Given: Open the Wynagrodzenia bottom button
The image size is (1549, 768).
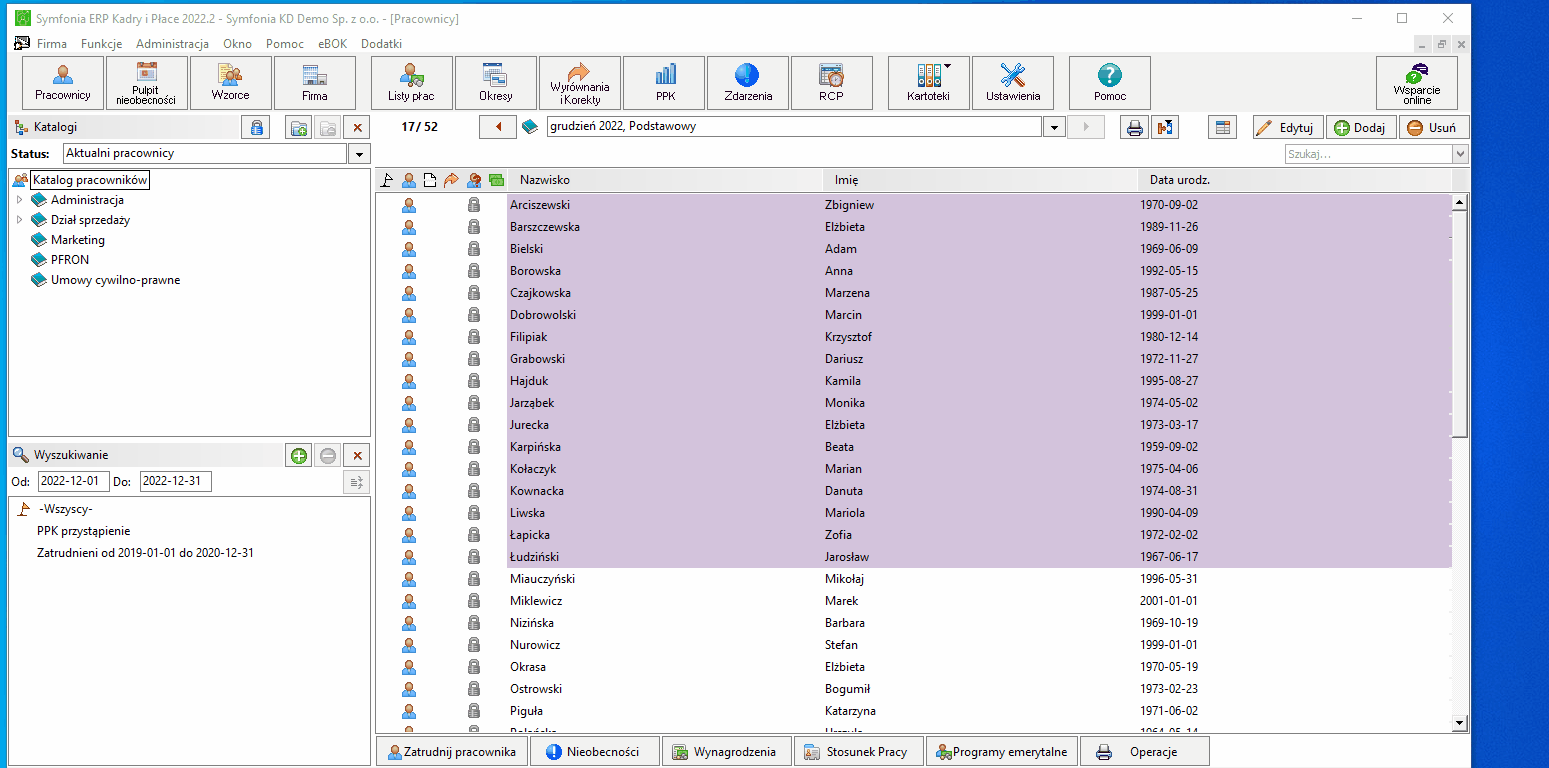Looking at the screenshot, I should (x=727, y=752).
